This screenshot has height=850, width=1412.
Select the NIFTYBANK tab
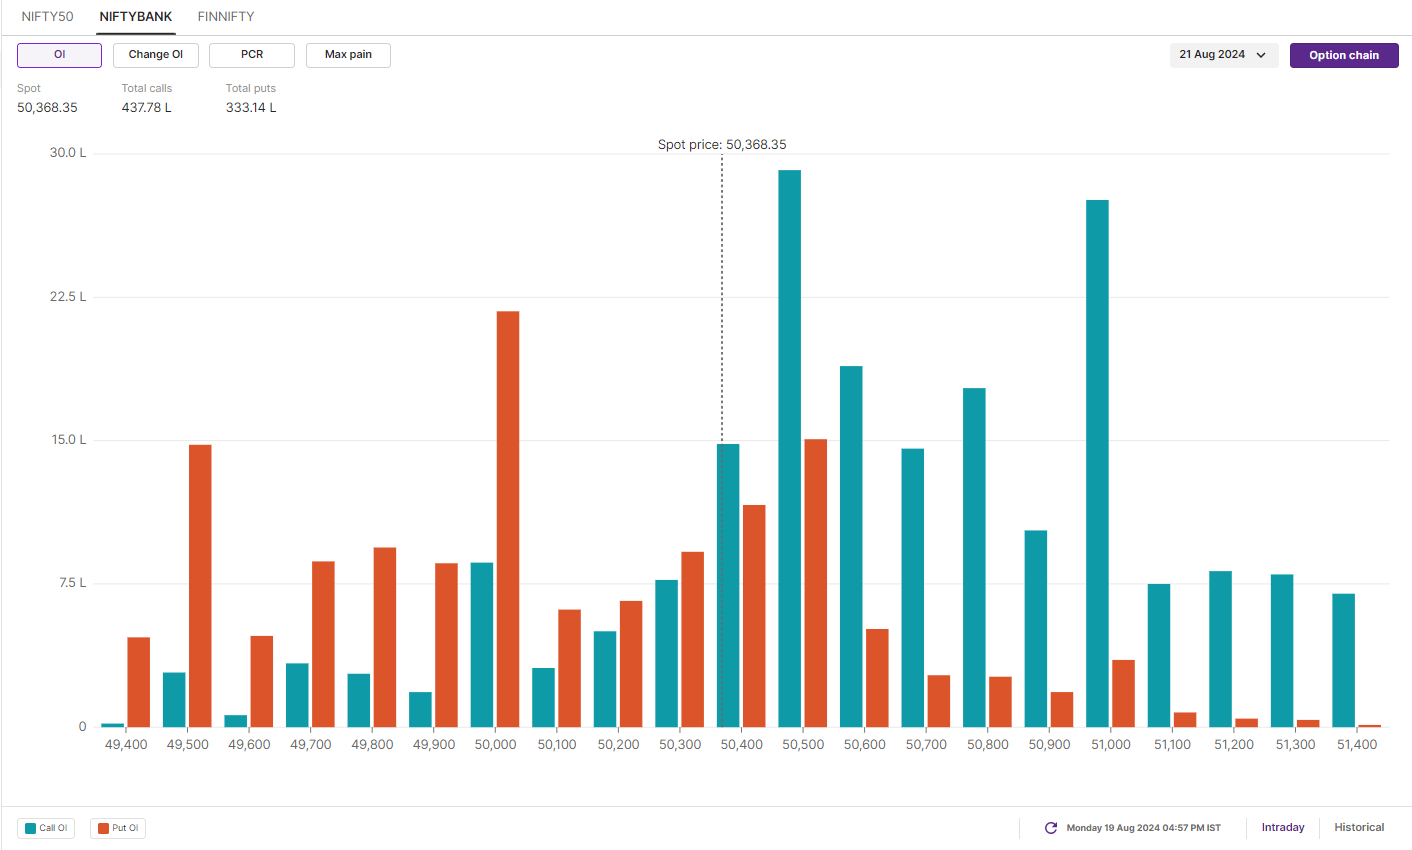[x=136, y=16]
